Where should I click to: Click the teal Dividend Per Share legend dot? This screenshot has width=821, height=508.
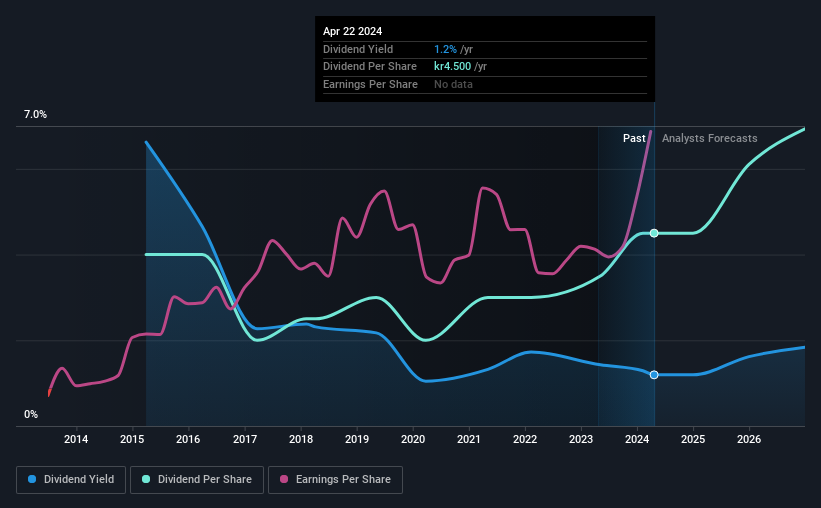146,479
